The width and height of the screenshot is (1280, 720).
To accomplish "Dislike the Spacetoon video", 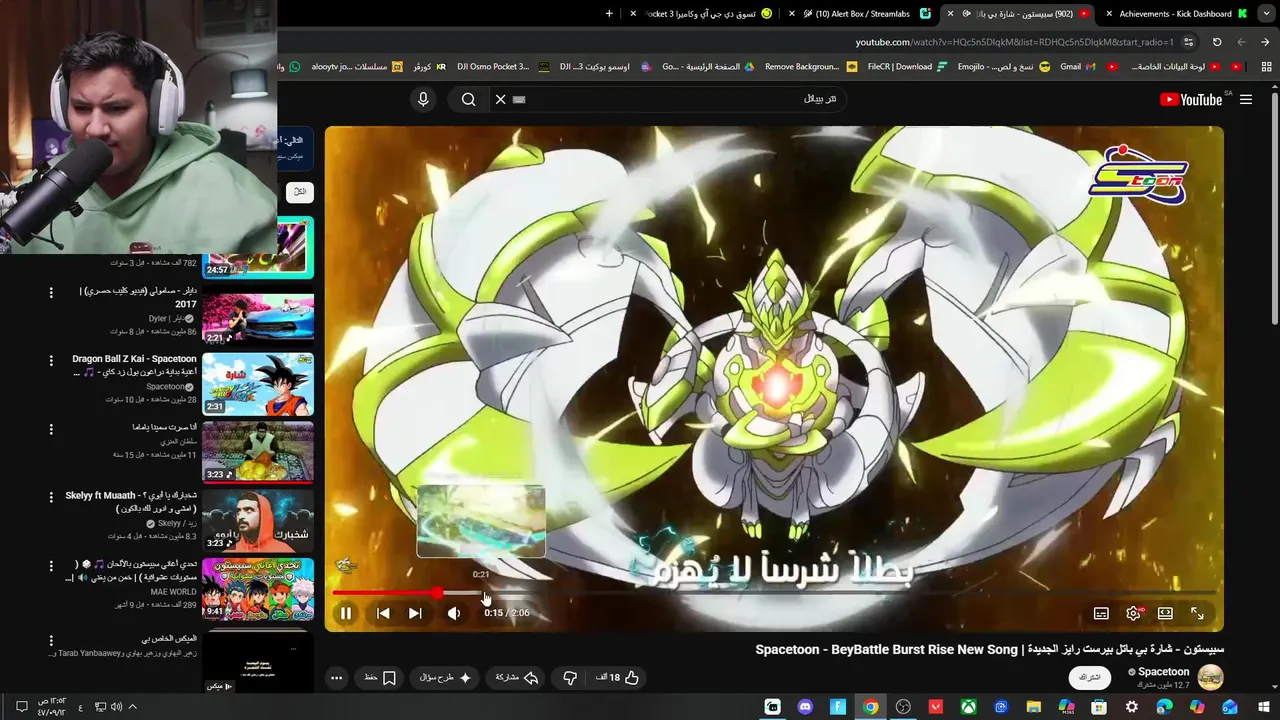I will [x=570, y=677].
